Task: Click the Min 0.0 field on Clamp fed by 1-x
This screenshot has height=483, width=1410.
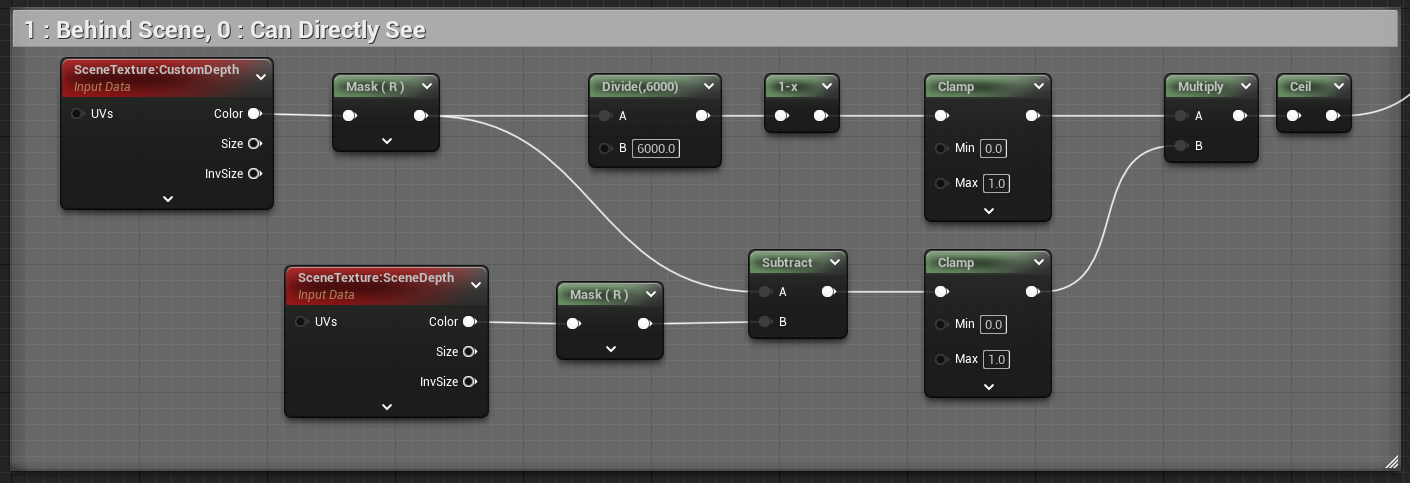Action: pyautogui.click(x=994, y=148)
